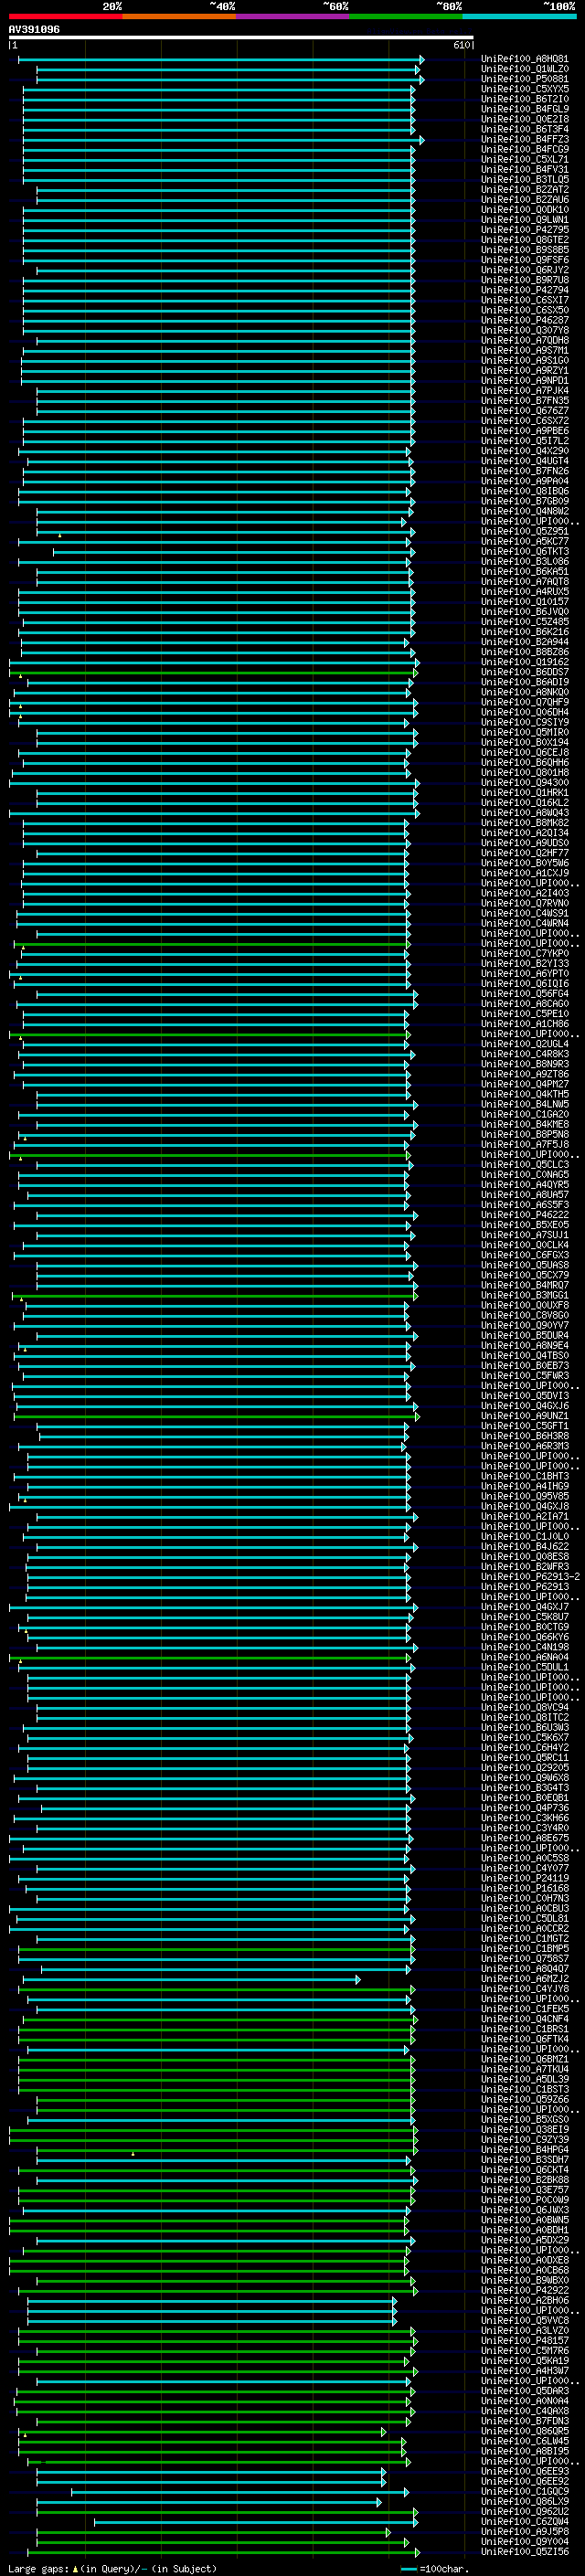The width and height of the screenshot is (585, 2576).
Task: Select the UniRef100_B9S8B5 label
Action: click(x=524, y=250)
